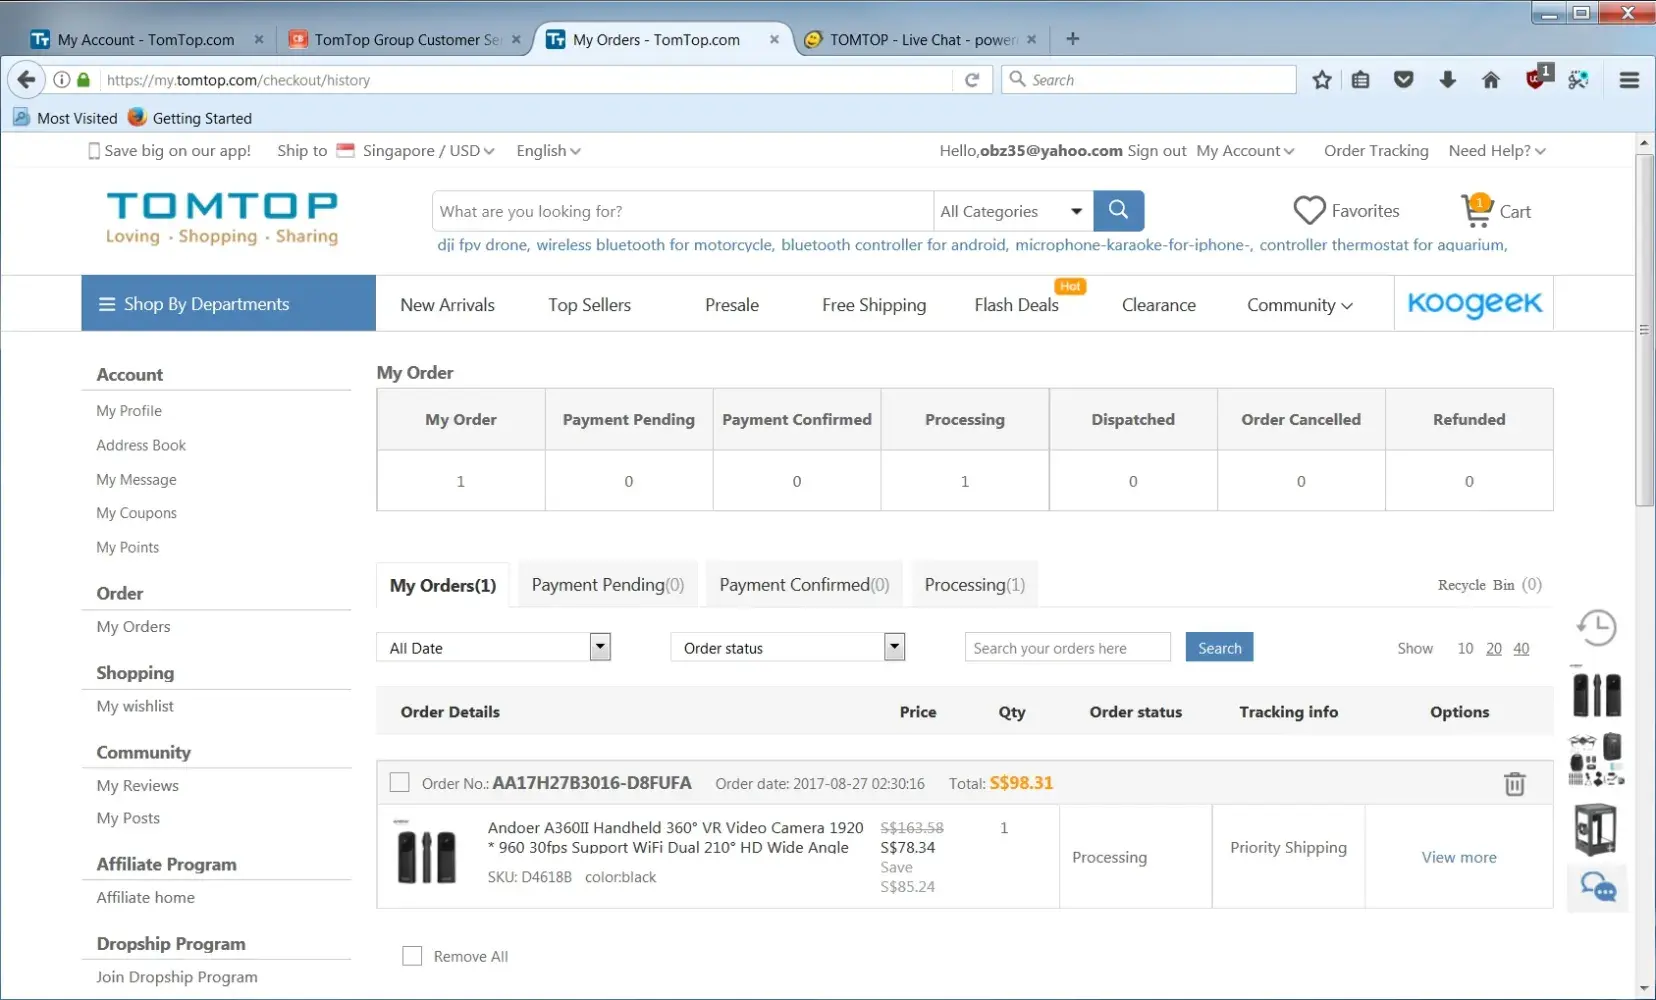Click the blue Search orders button
This screenshot has height=1000, width=1656.
(x=1219, y=648)
